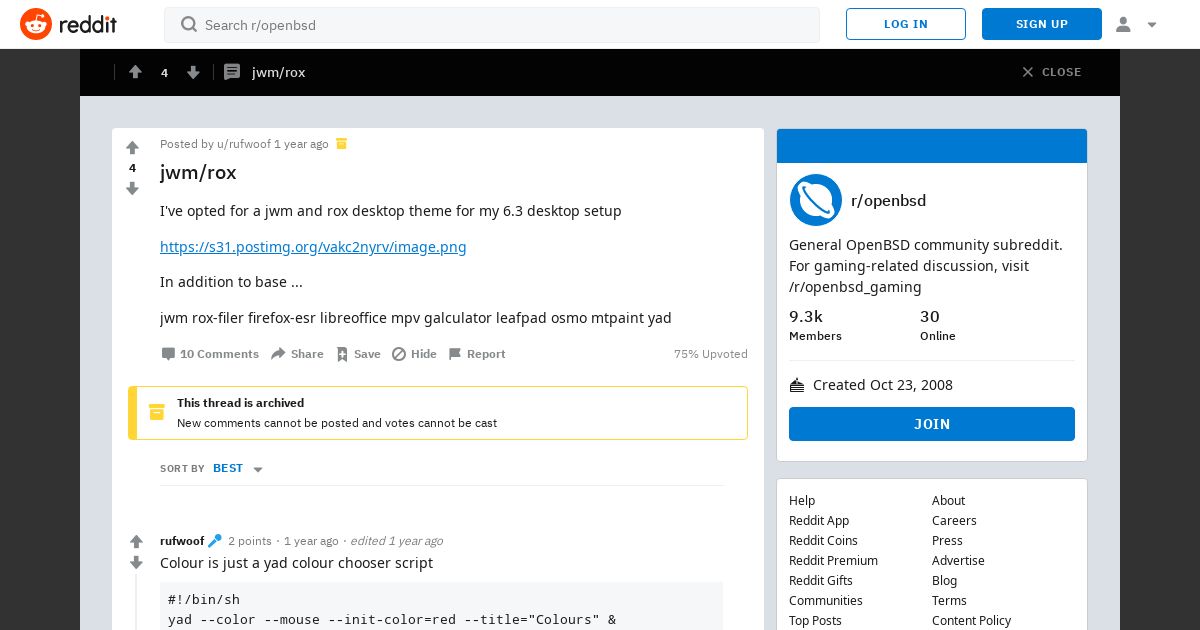Close the post overlay with CLOSE
This screenshot has height=630, width=1200.
click(x=1052, y=72)
